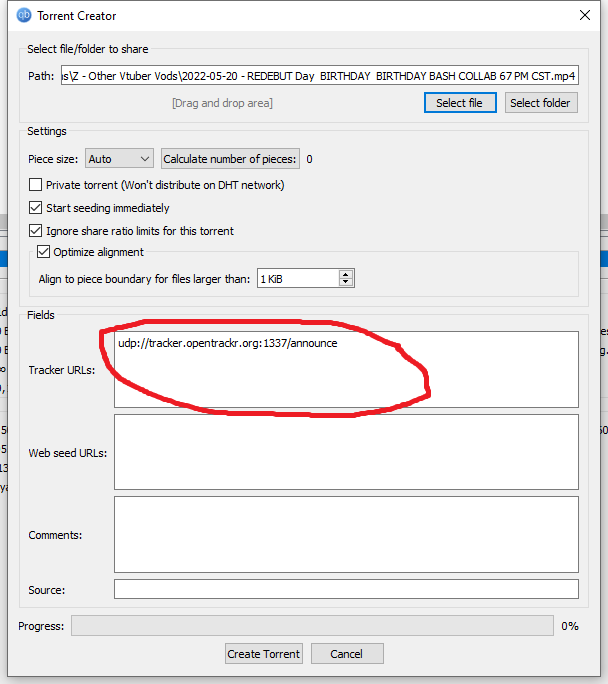This screenshot has width=608, height=684.
Task: Click the Web seed URLs text area
Action: [346, 452]
